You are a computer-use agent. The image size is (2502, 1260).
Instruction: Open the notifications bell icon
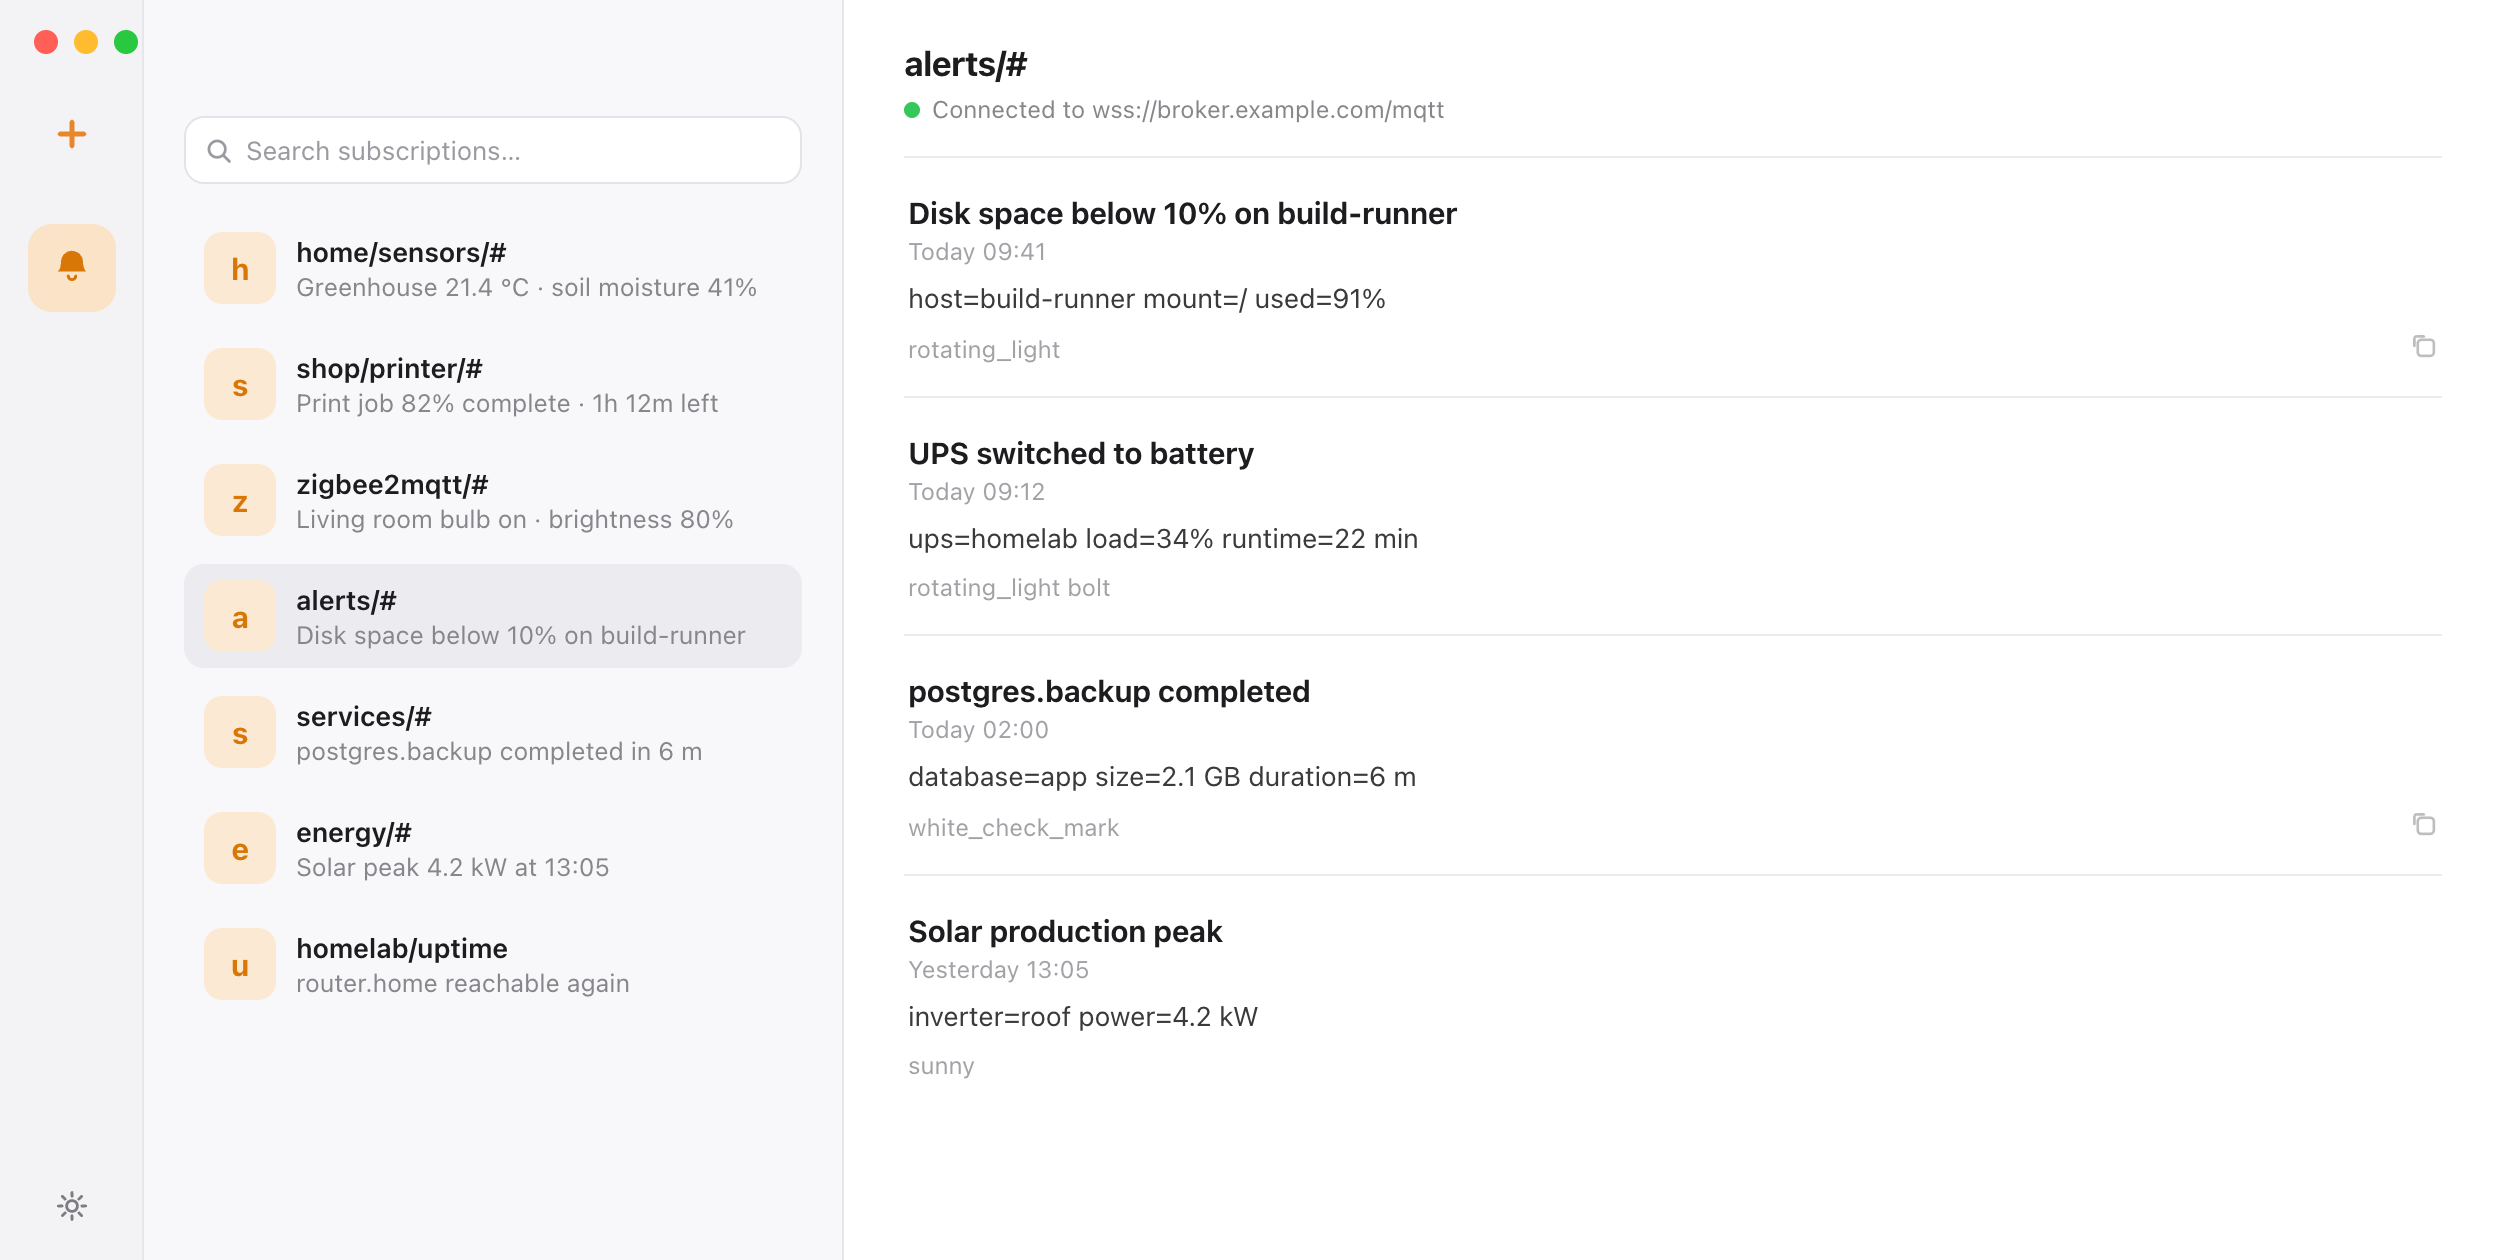(71, 267)
